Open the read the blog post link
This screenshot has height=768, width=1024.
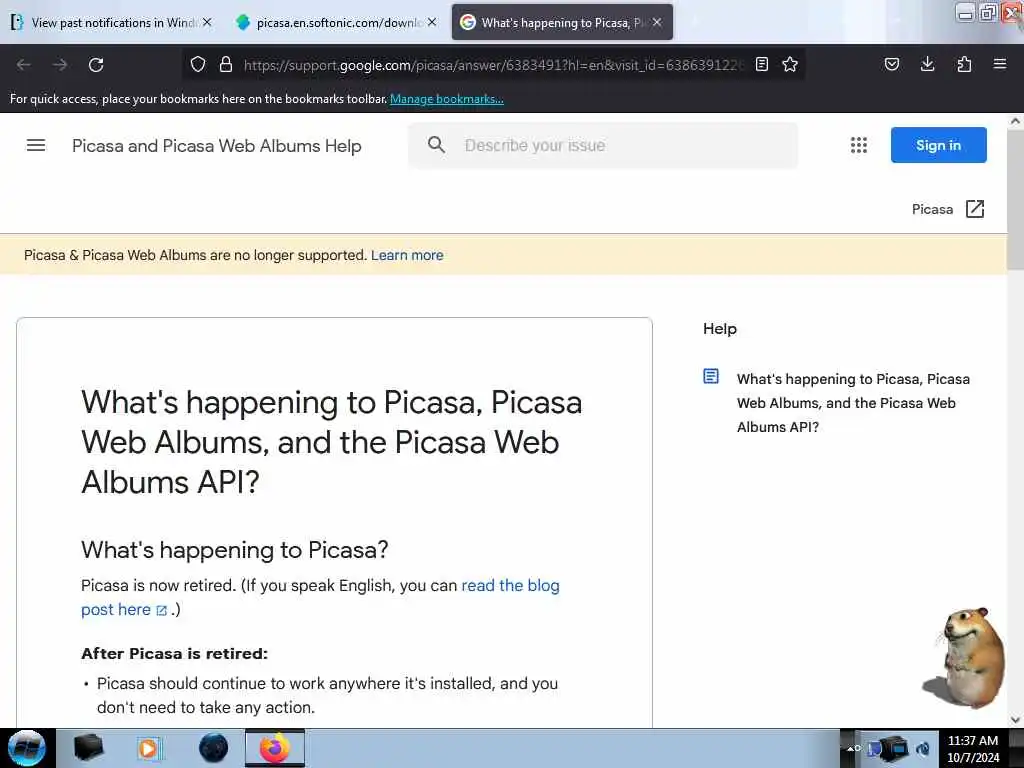point(510,585)
